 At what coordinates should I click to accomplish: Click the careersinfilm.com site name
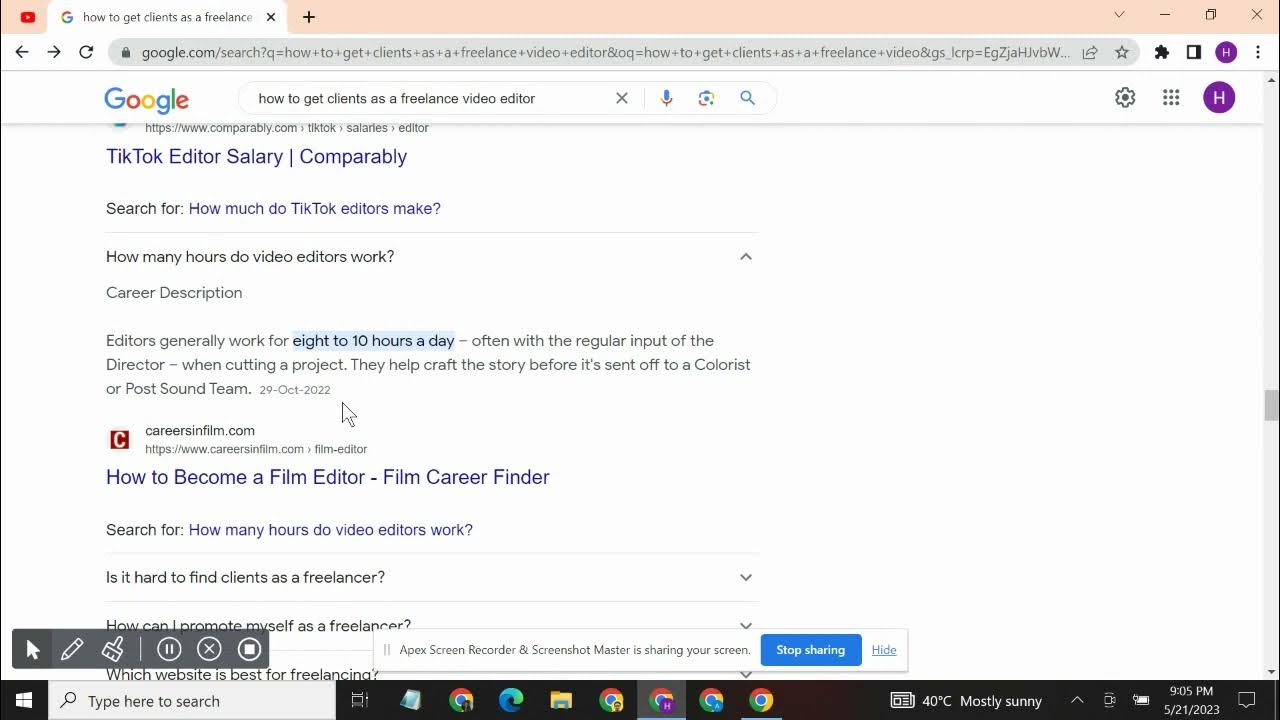pyautogui.click(x=200, y=431)
